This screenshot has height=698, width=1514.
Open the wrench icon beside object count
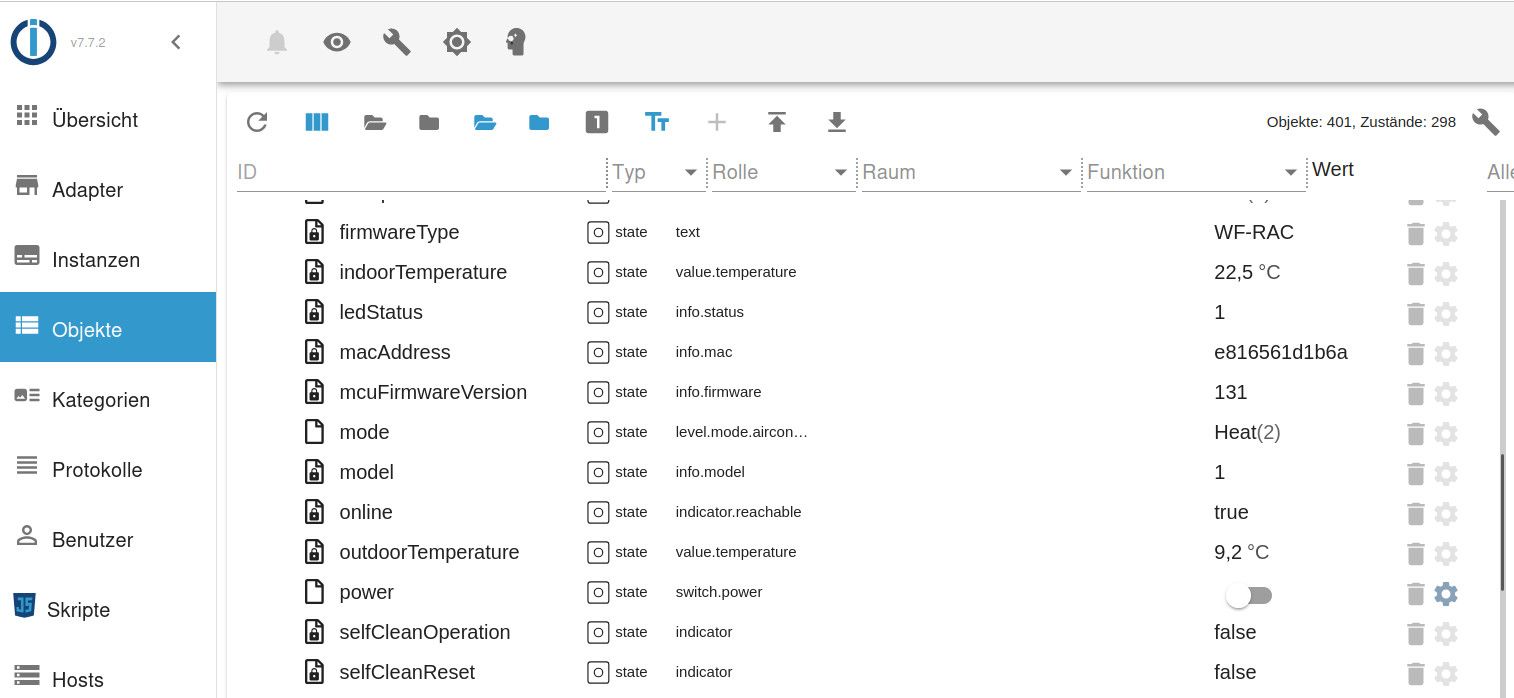[1485, 122]
